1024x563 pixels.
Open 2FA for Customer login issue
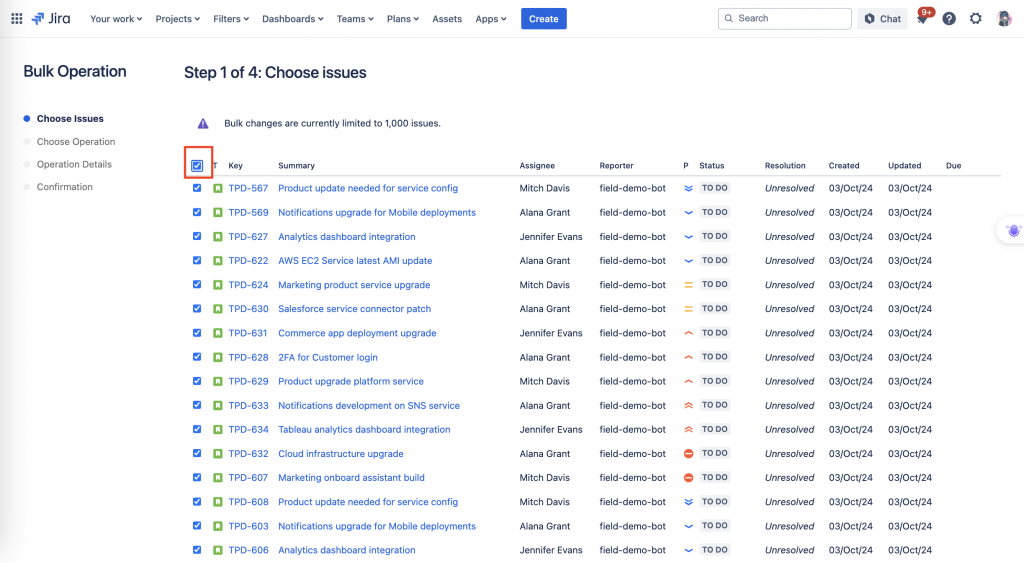328,357
